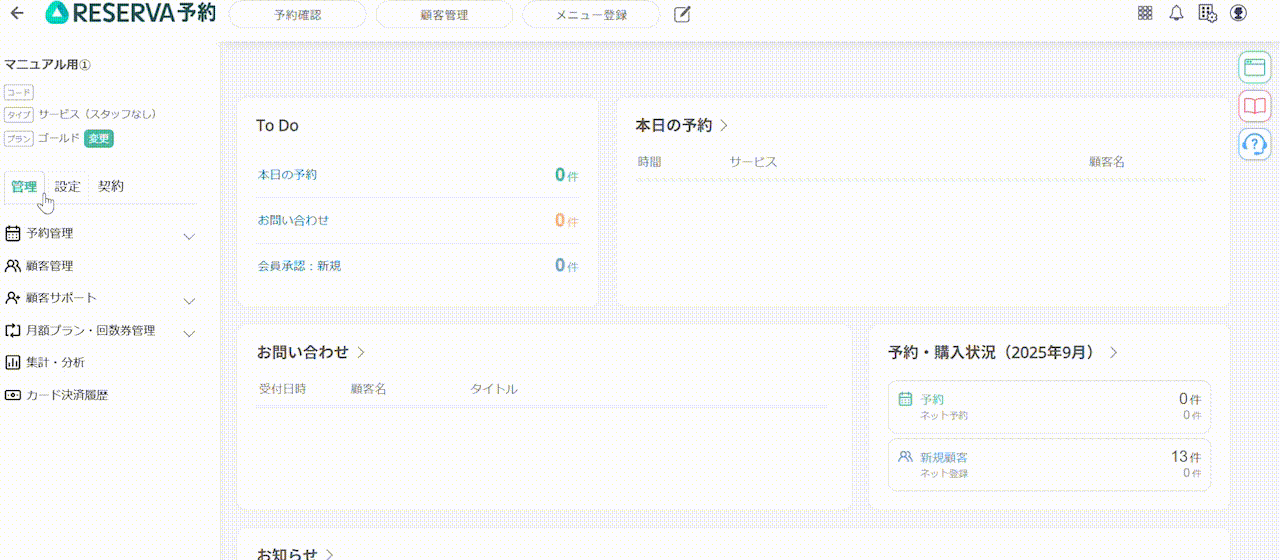Expand the 顧客サポート chevron

(189, 301)
